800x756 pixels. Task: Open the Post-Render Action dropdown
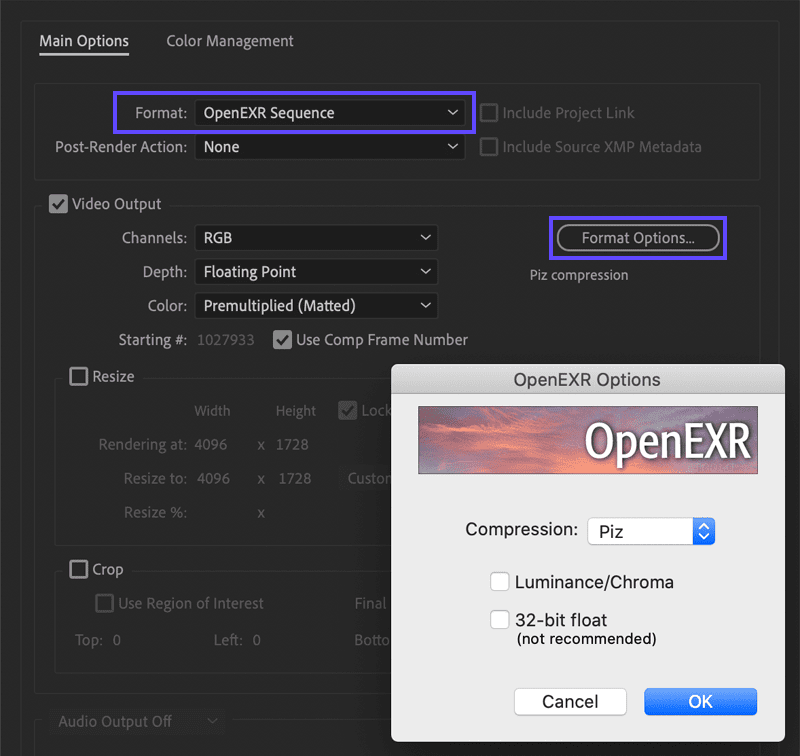pyautogui.click(x=330, y=146)
